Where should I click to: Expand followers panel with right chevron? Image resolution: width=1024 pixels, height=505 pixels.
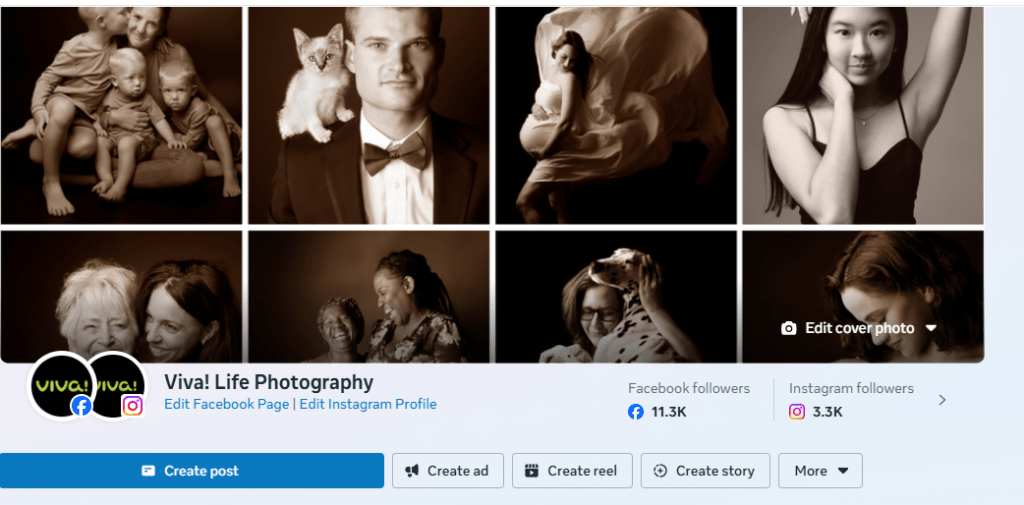(x=942, y=400)
